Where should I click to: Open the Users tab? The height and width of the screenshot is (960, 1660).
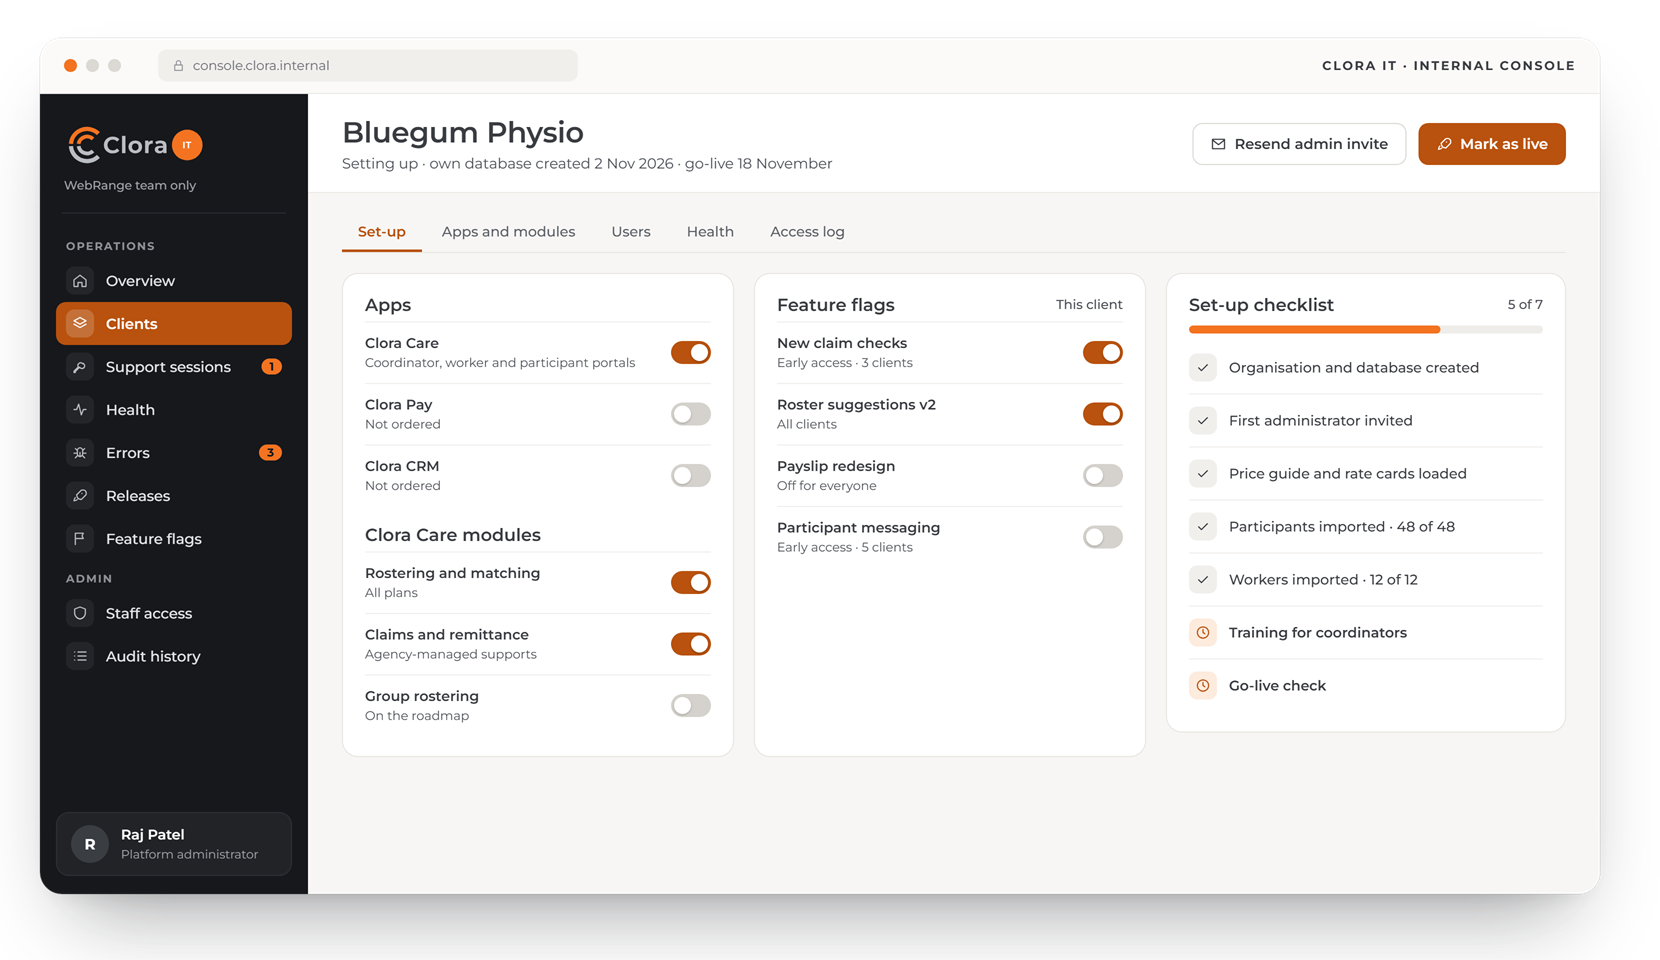click(x=631, y=232)
